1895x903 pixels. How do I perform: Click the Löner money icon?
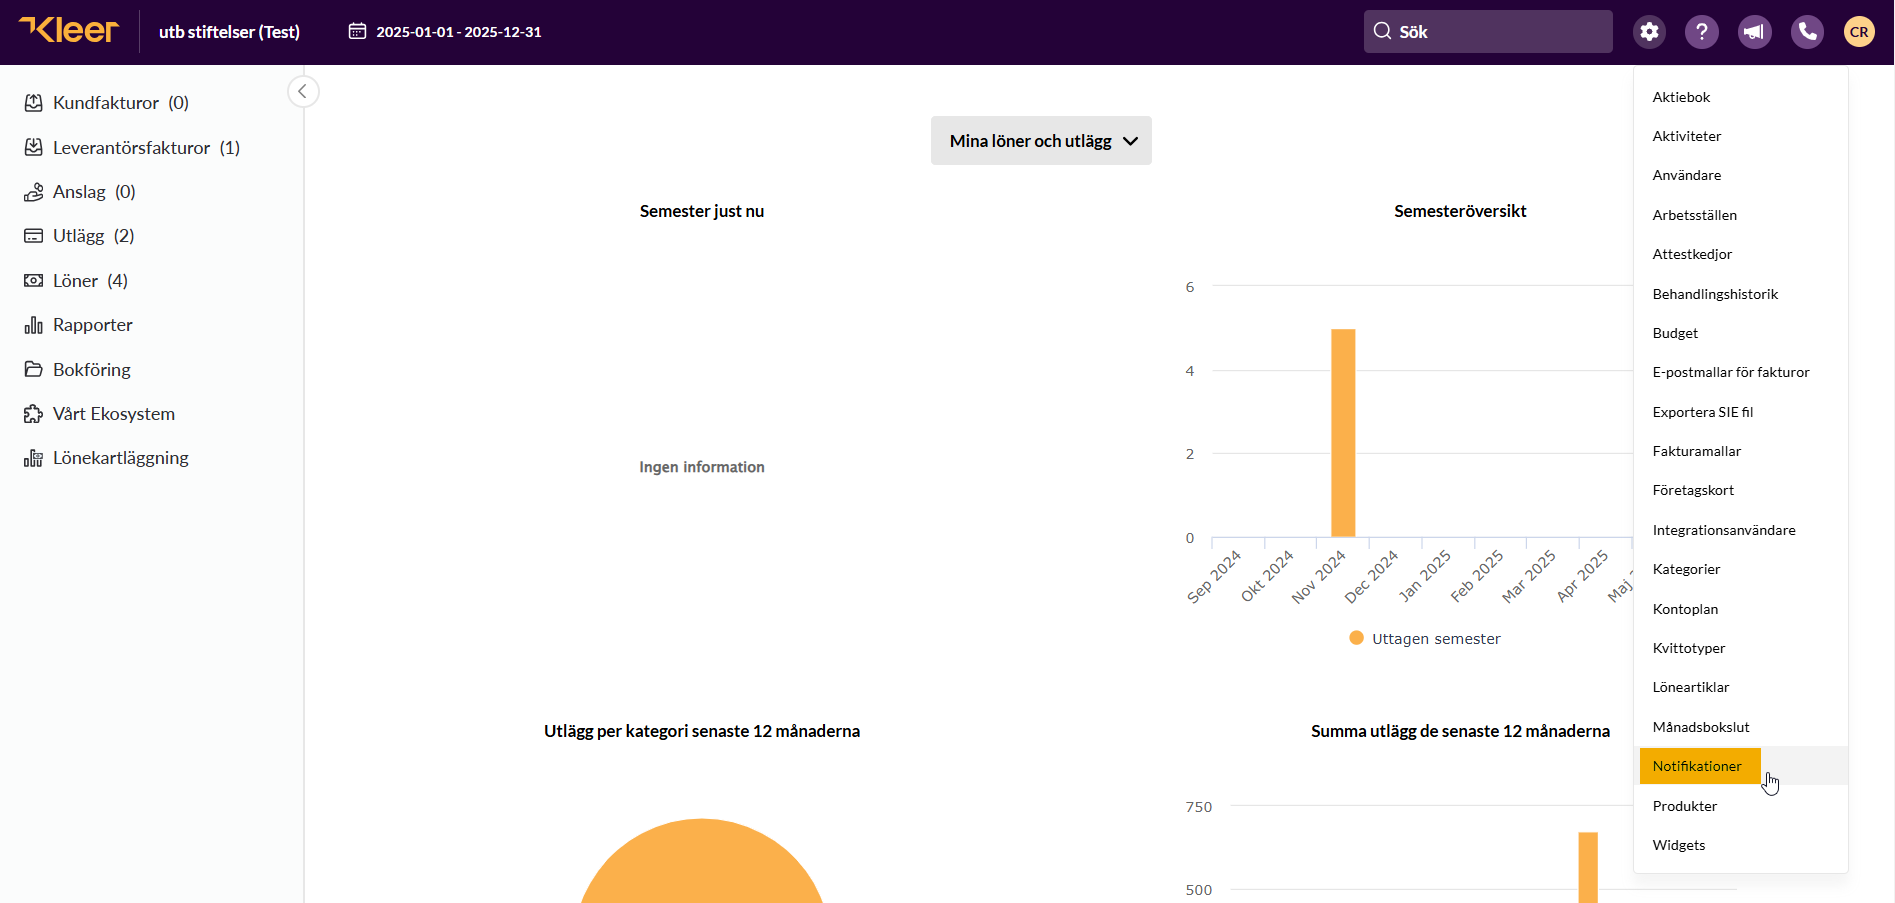tap(34, 281)
